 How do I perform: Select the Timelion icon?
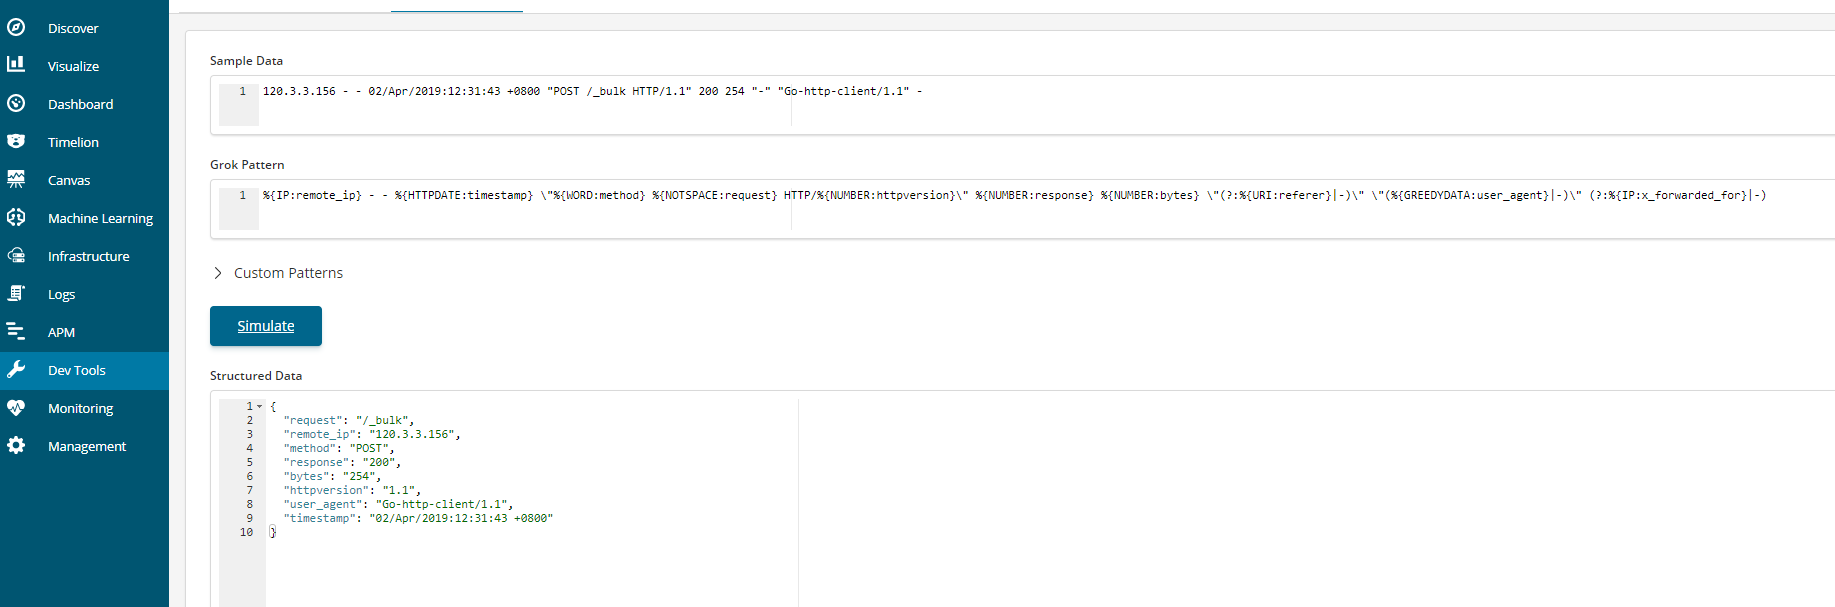pos(16,141)
